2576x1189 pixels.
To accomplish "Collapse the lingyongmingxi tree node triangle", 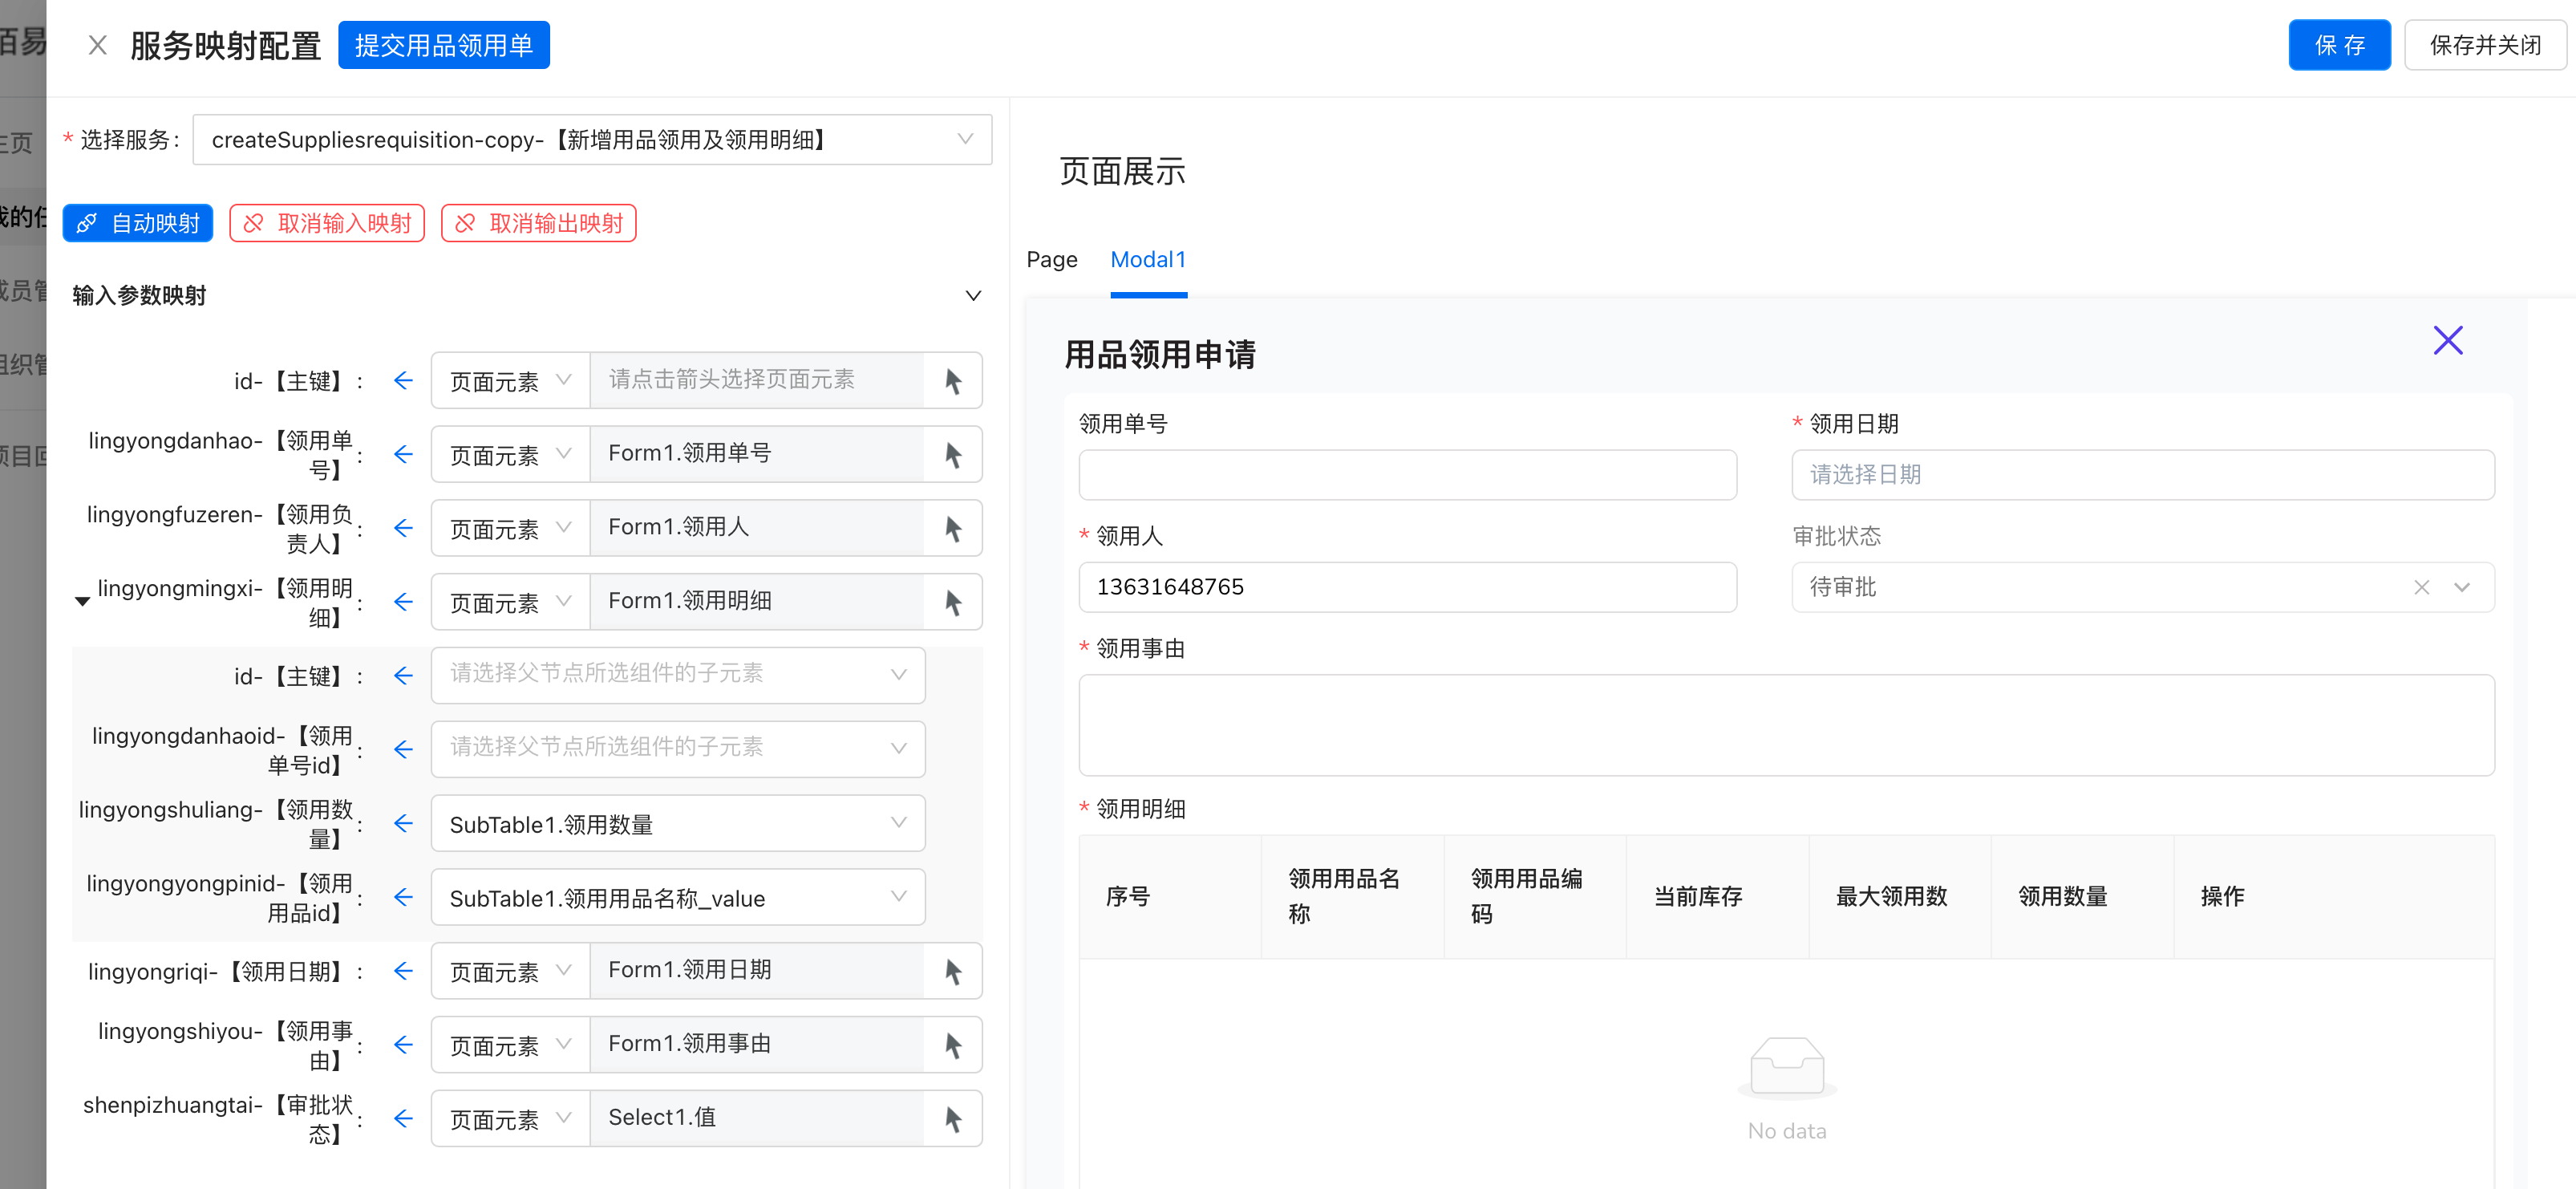I will 82,602.
